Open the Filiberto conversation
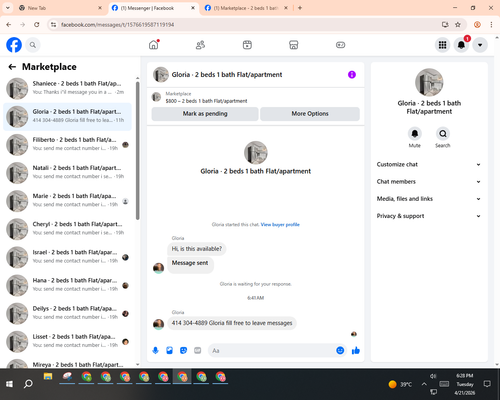Image resolution: width=500 pixels, height=400 pixels. click(67, 145)
